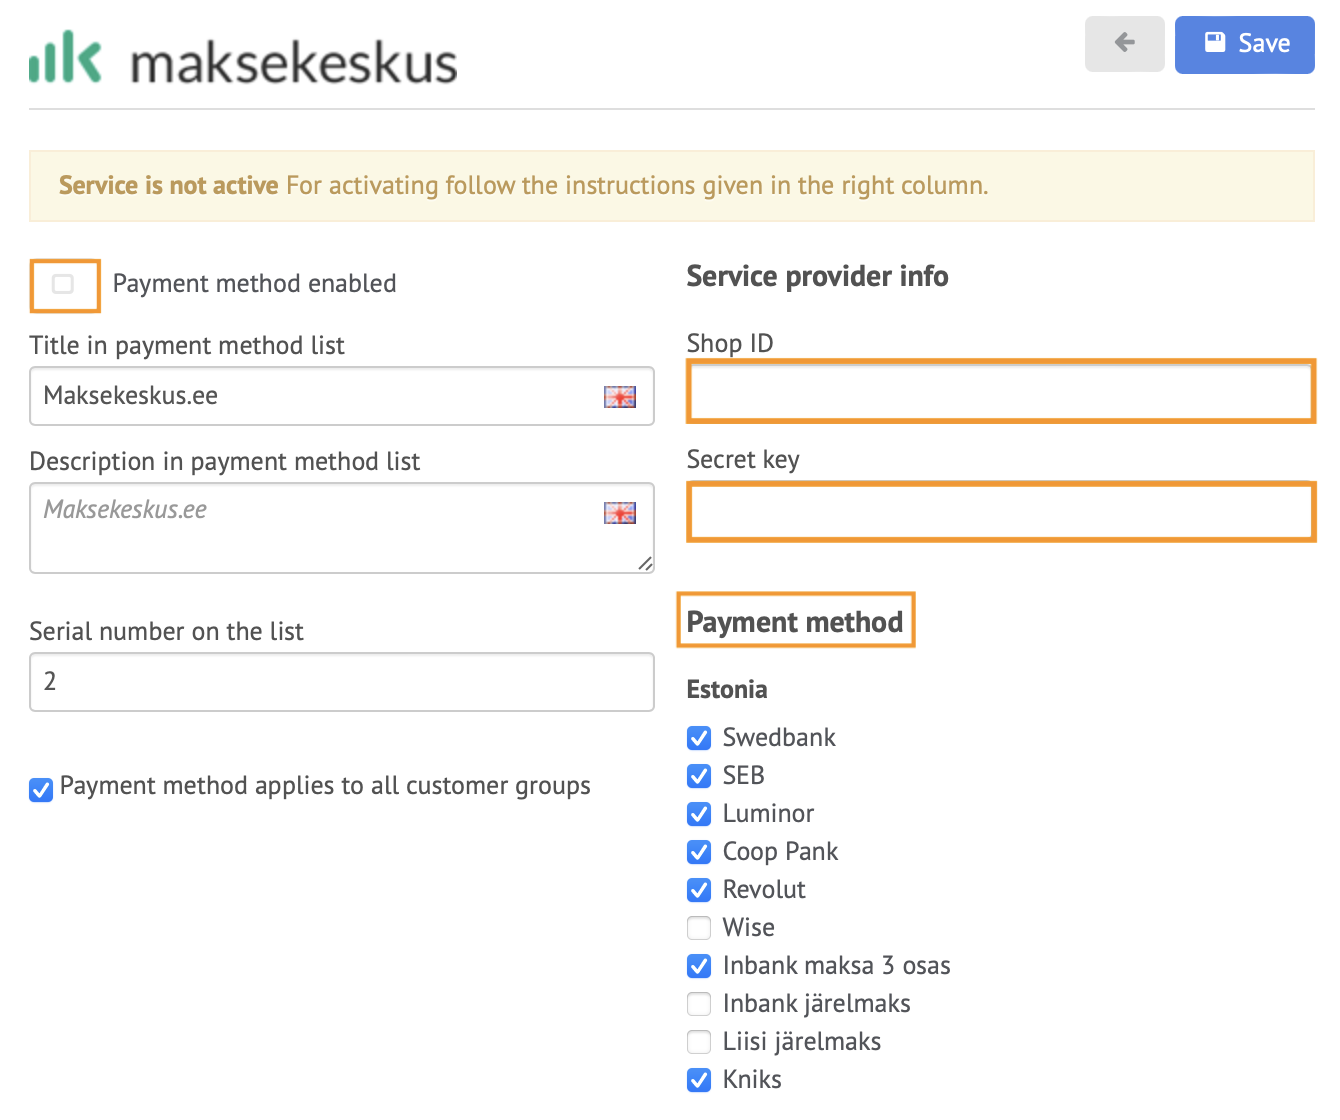Toggle the Luminor checkbox
This screenshot has width=1340, height=1120.
tap(699, 814)
